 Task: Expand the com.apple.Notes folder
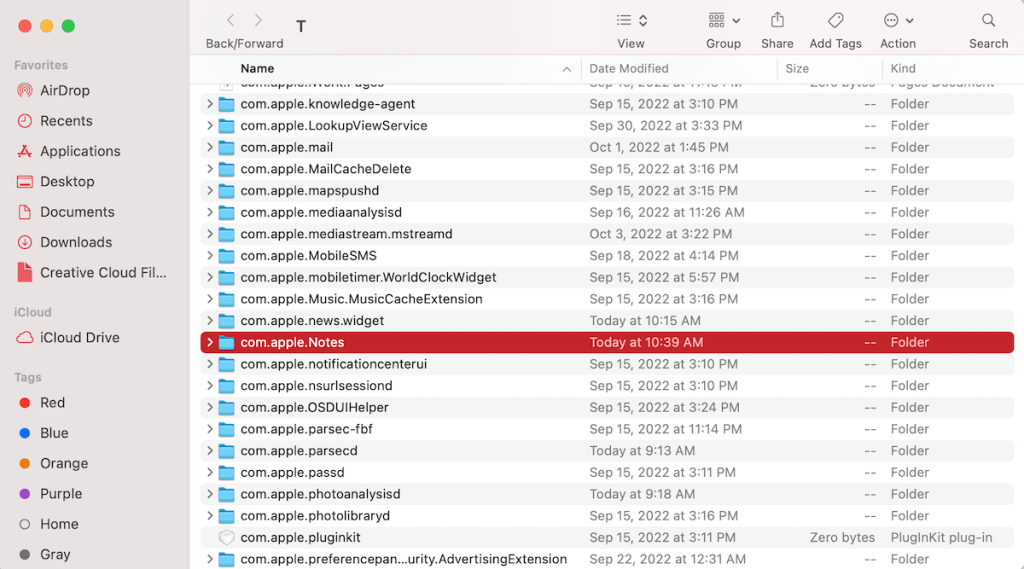click(x=210, y=342)
